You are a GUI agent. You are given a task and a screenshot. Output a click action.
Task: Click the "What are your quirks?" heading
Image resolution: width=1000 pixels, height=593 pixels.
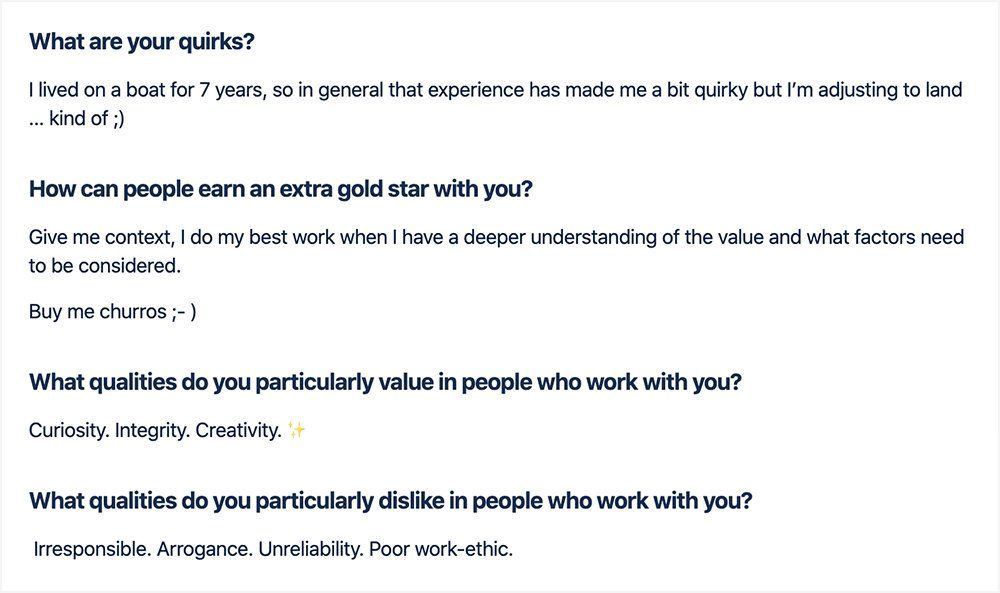coord(142,41)
